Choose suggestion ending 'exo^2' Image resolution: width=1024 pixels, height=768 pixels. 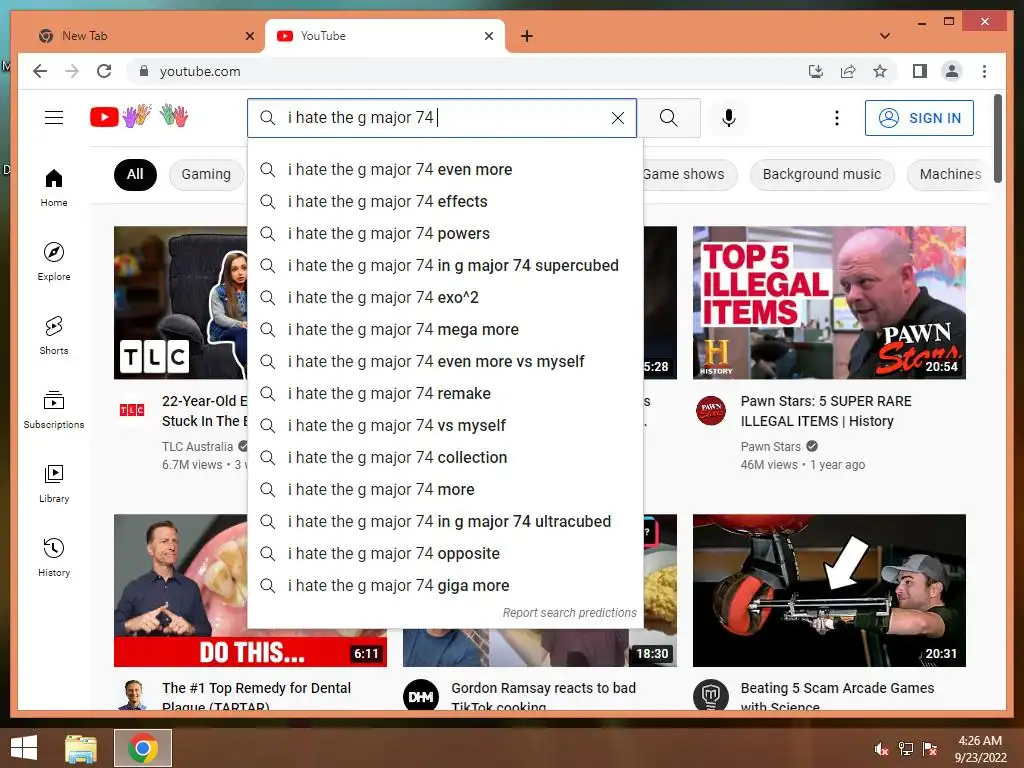click(x=445, y=298)
